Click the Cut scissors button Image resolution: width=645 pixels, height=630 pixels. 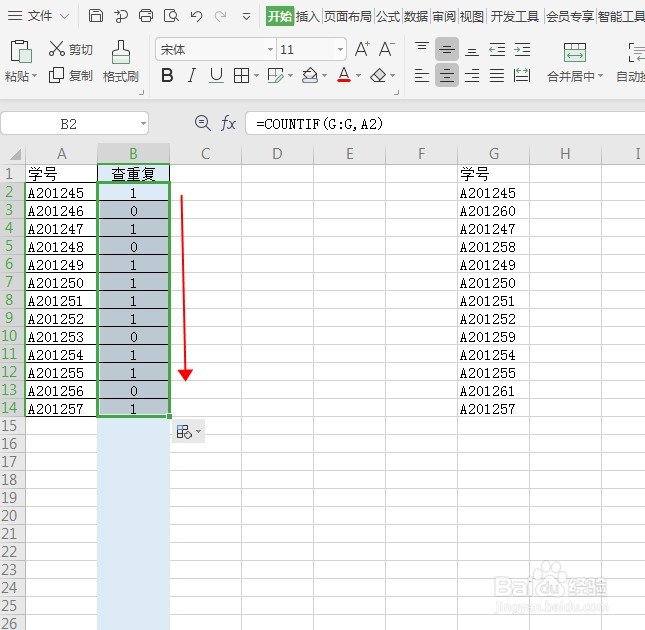click(x=70, y=49)
